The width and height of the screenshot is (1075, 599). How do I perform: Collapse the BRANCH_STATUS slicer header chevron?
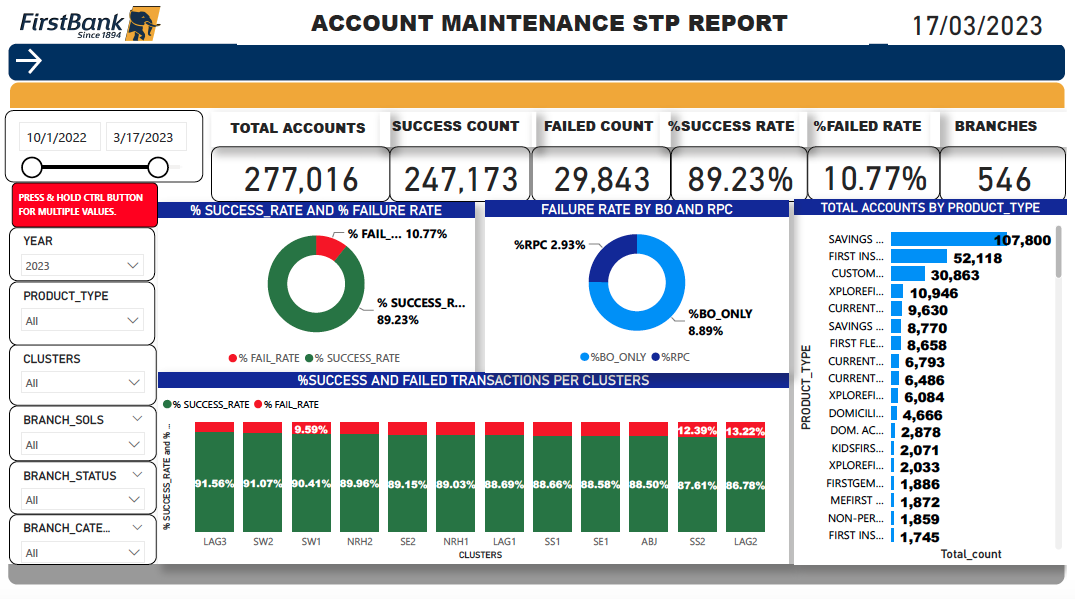pyautogui.click(x=137, y=475)
